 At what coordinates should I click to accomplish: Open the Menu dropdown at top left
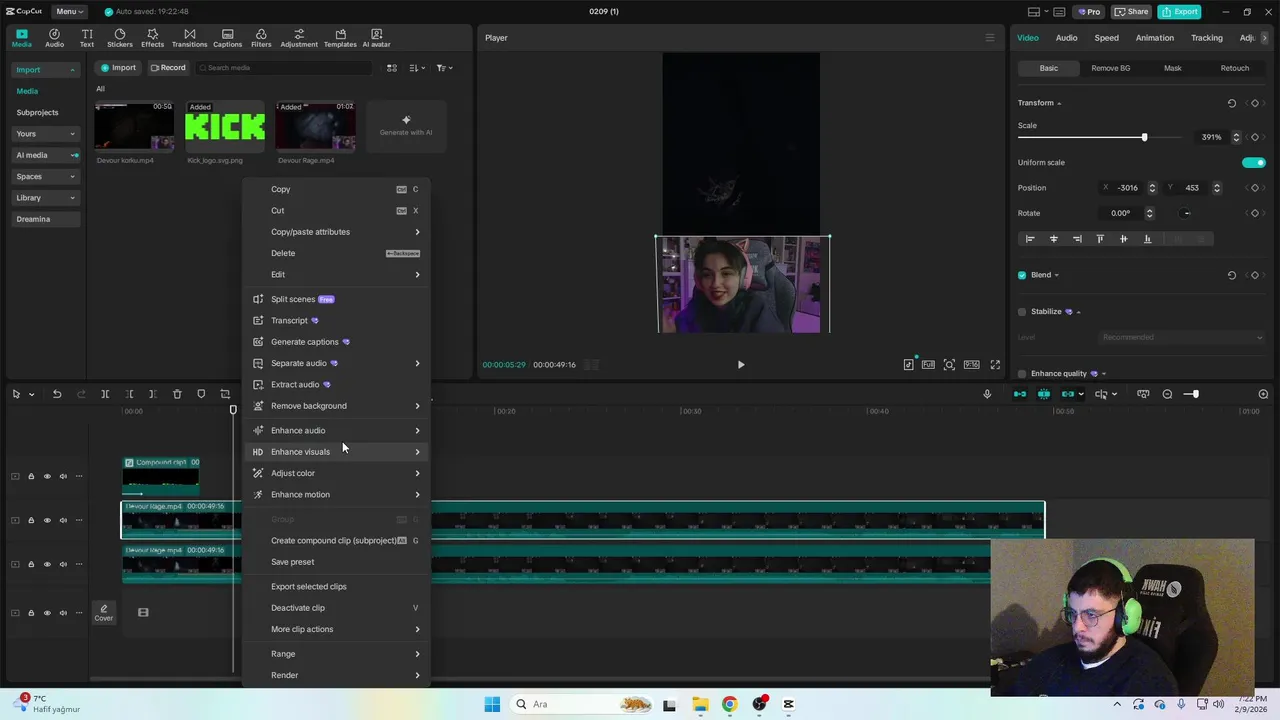point(69,12)
